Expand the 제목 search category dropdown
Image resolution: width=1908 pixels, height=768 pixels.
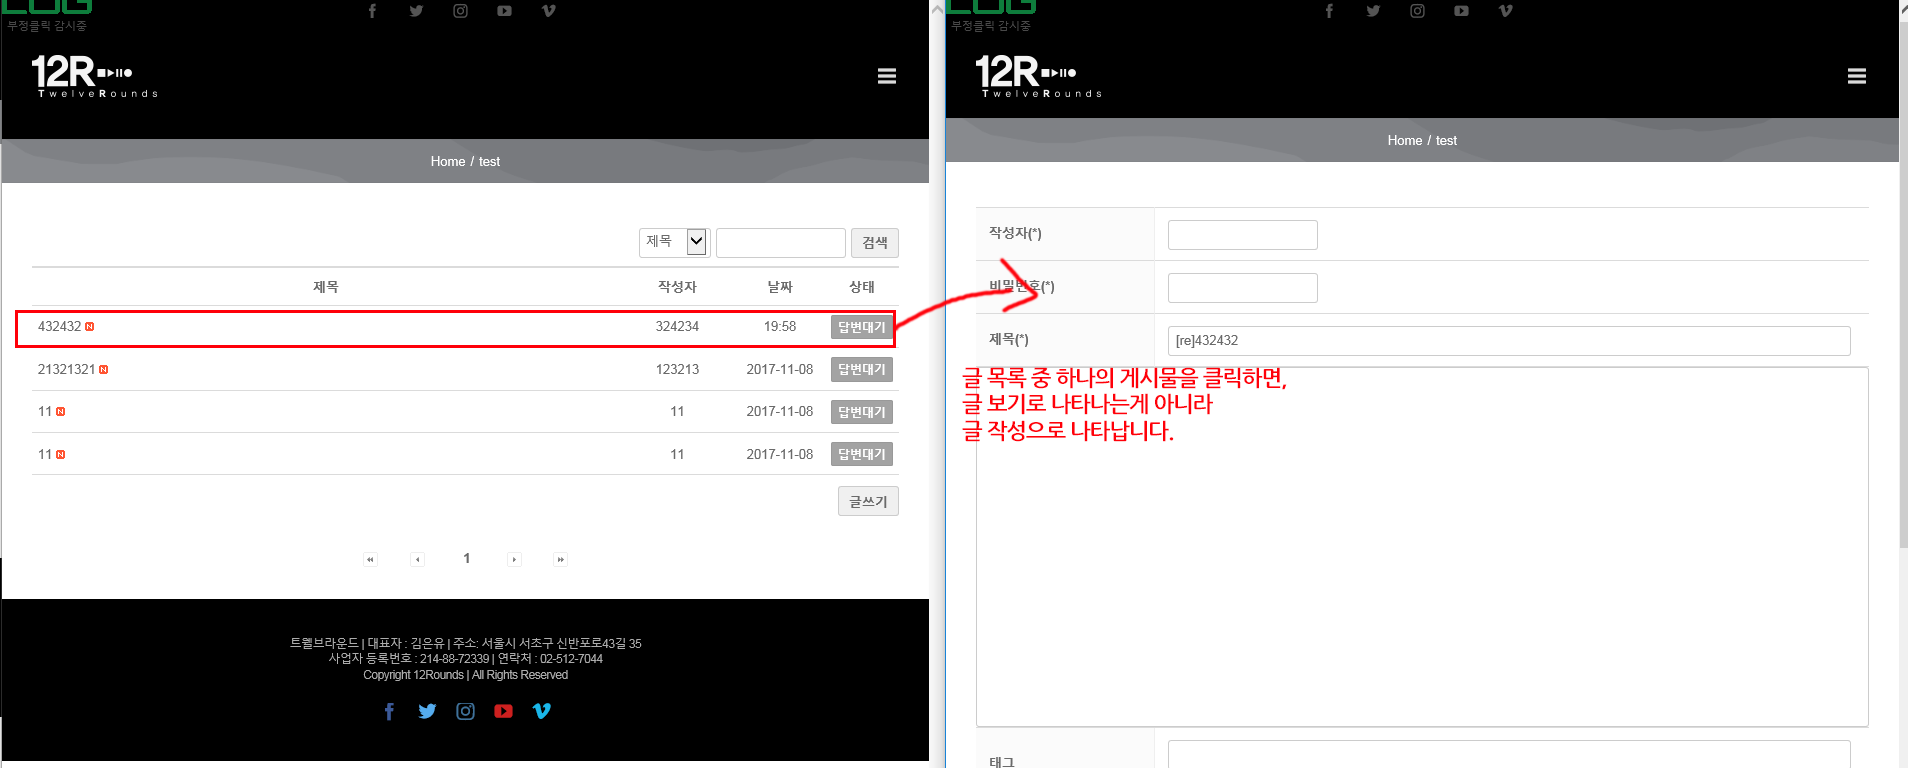[x=674, y=242]
